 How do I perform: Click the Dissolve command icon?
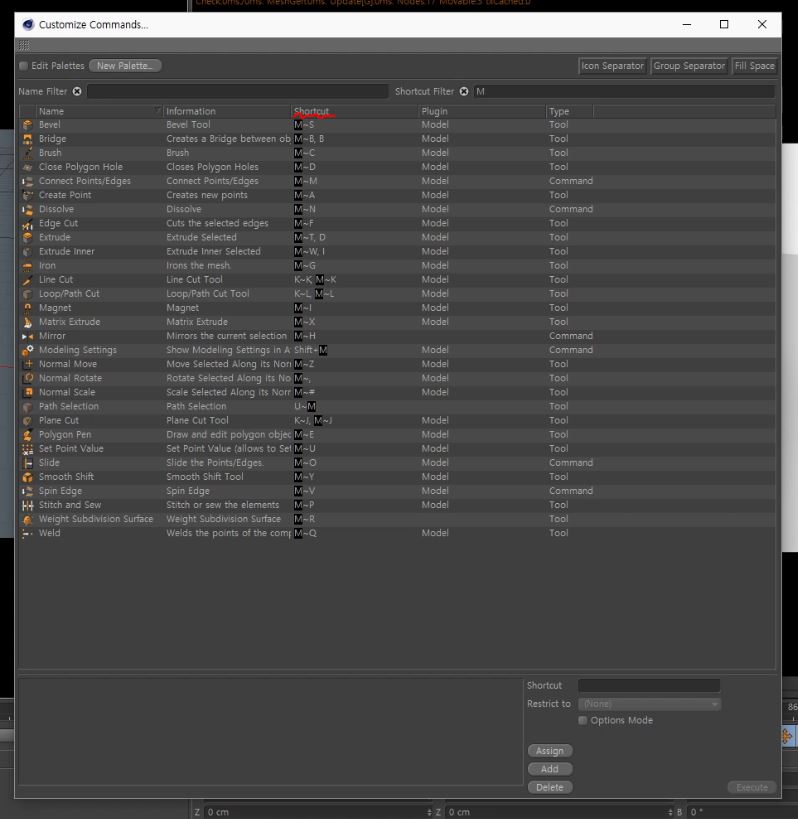pos(28,209)
